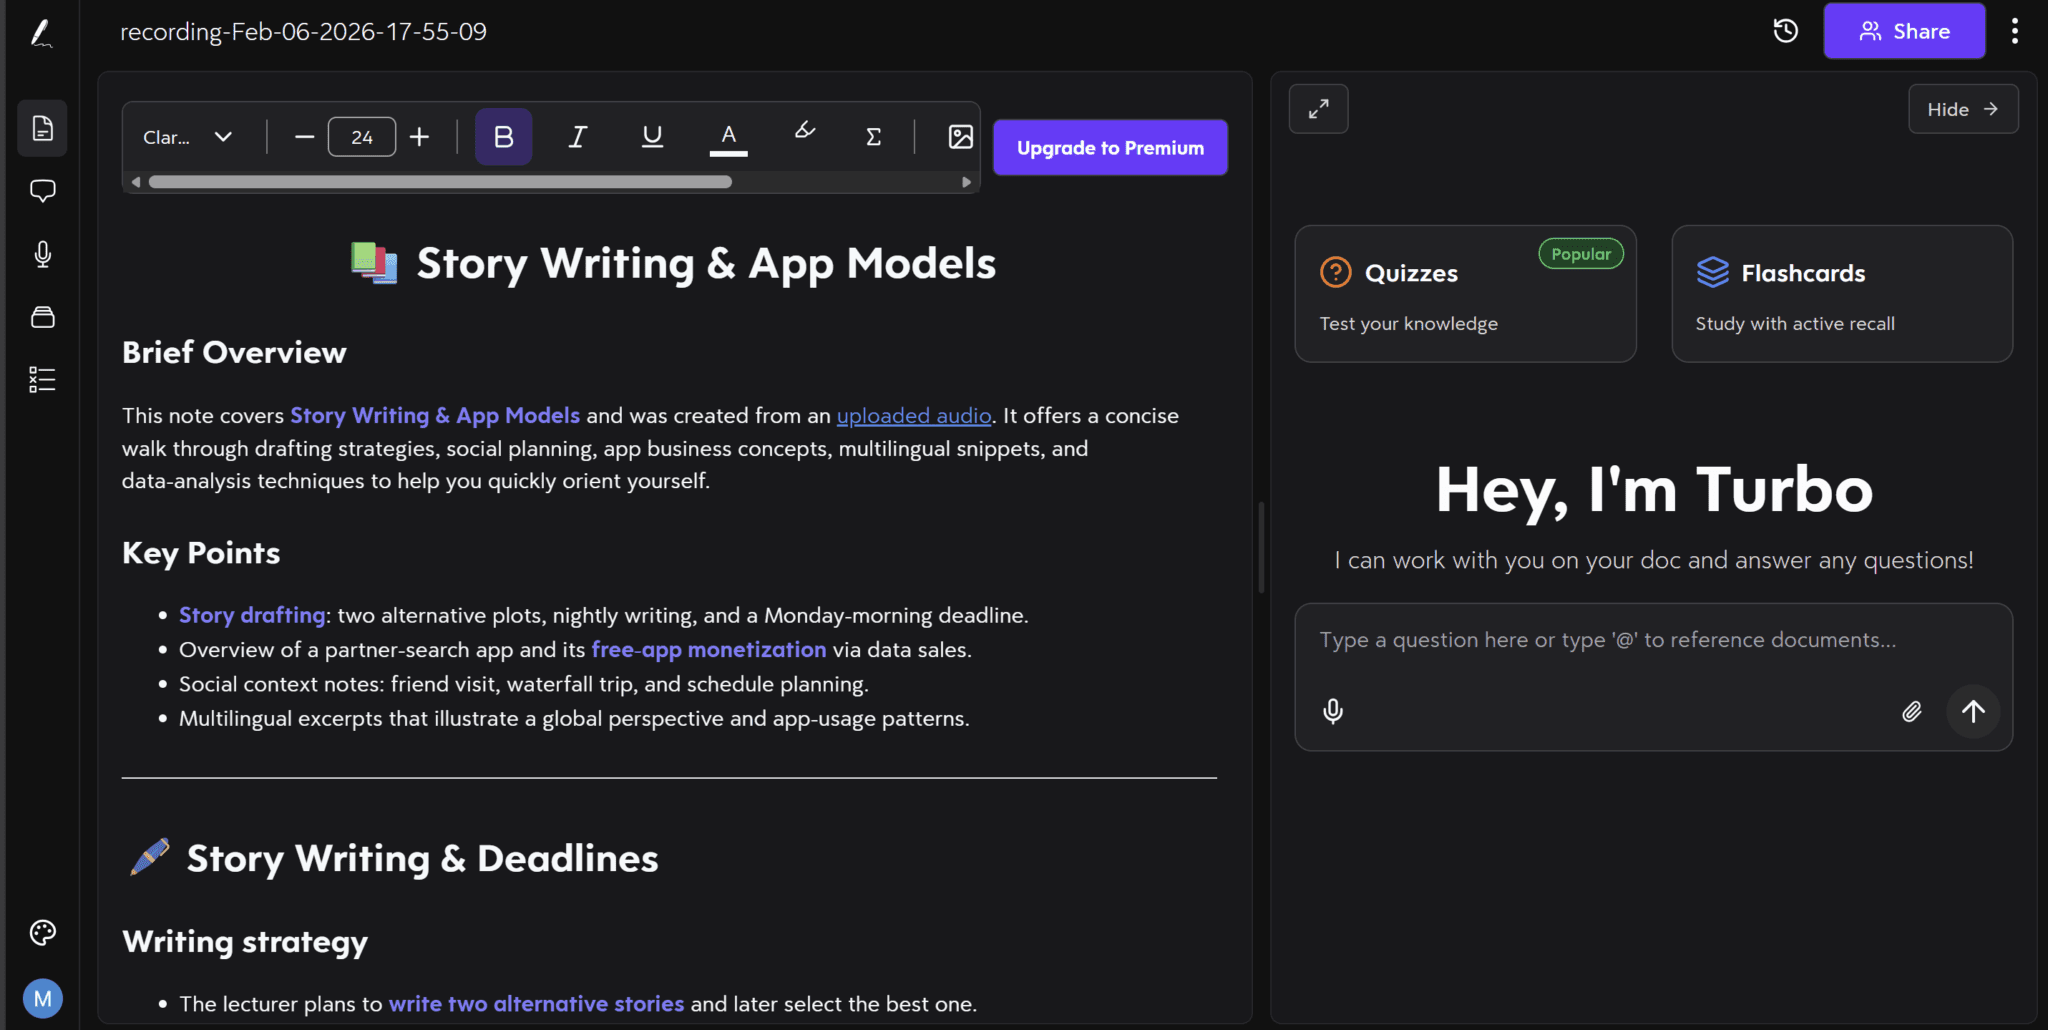Screen dimensions: 2048x1030
Task: Select the microphone recording tool in sidebar
Action: pos(42,253)
